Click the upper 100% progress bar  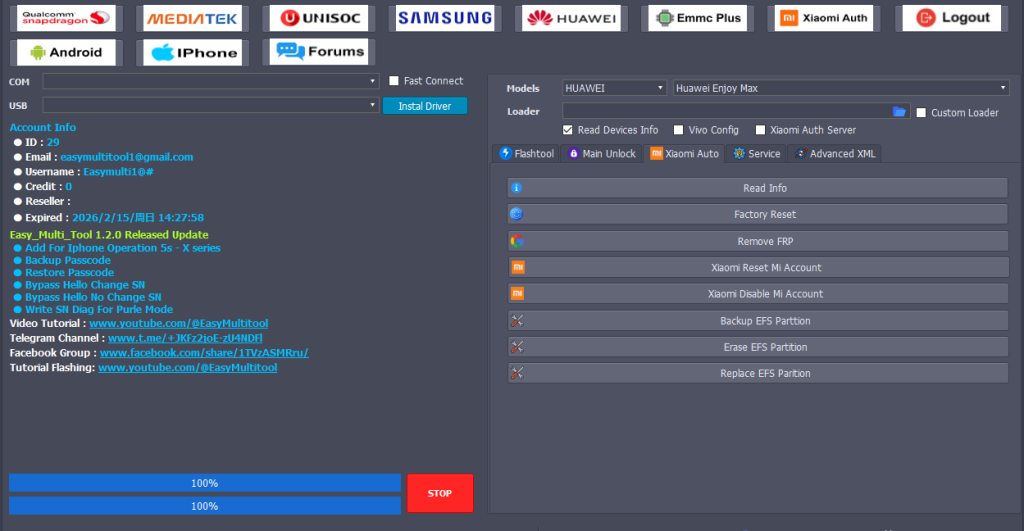pos(204,483)
